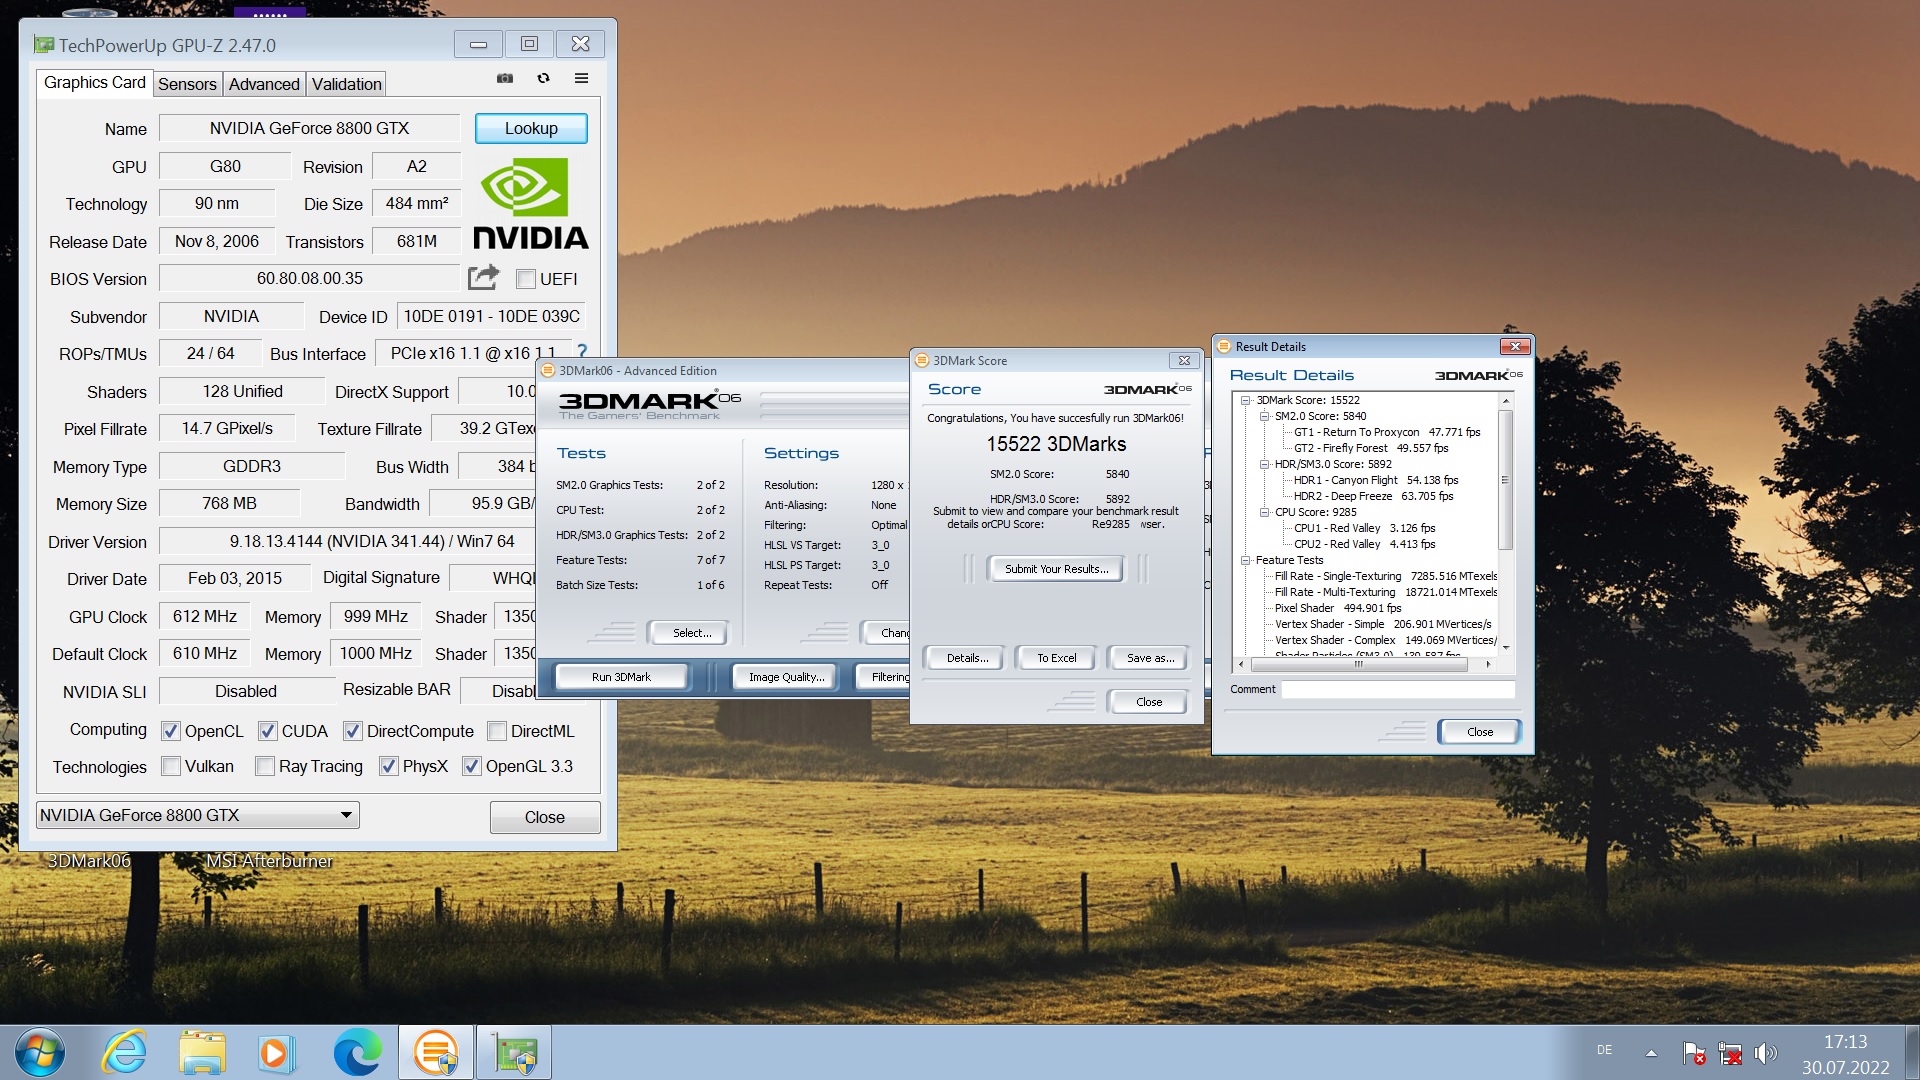
Task: Click Submit Your Results button
Action: (1056, 569)
